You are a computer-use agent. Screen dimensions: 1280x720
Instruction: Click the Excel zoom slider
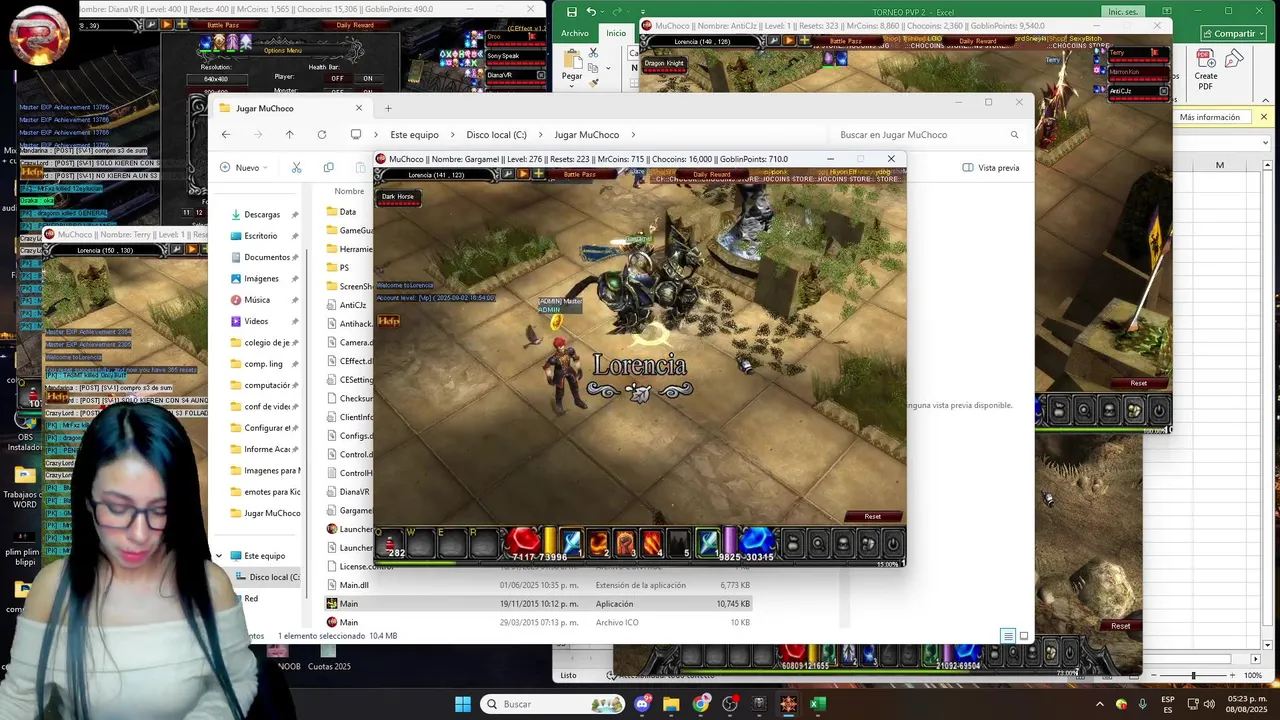pyautogui.click(x=1194, y=676)
